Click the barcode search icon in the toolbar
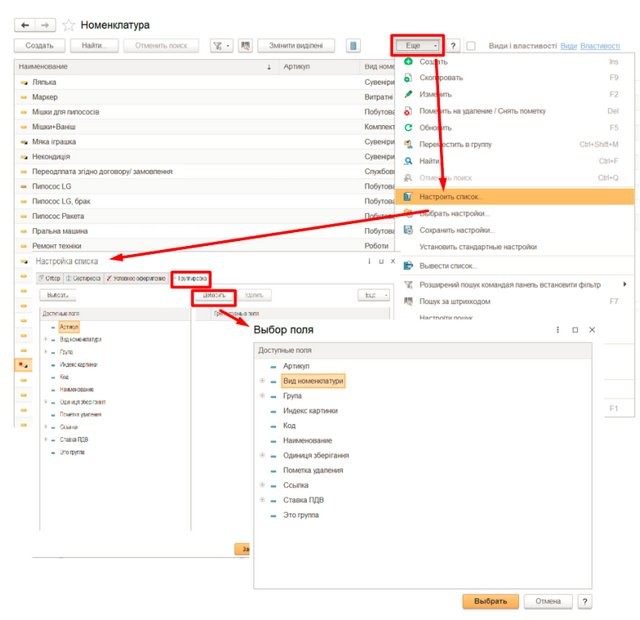The image size is (640, 620). click(353, 46)
